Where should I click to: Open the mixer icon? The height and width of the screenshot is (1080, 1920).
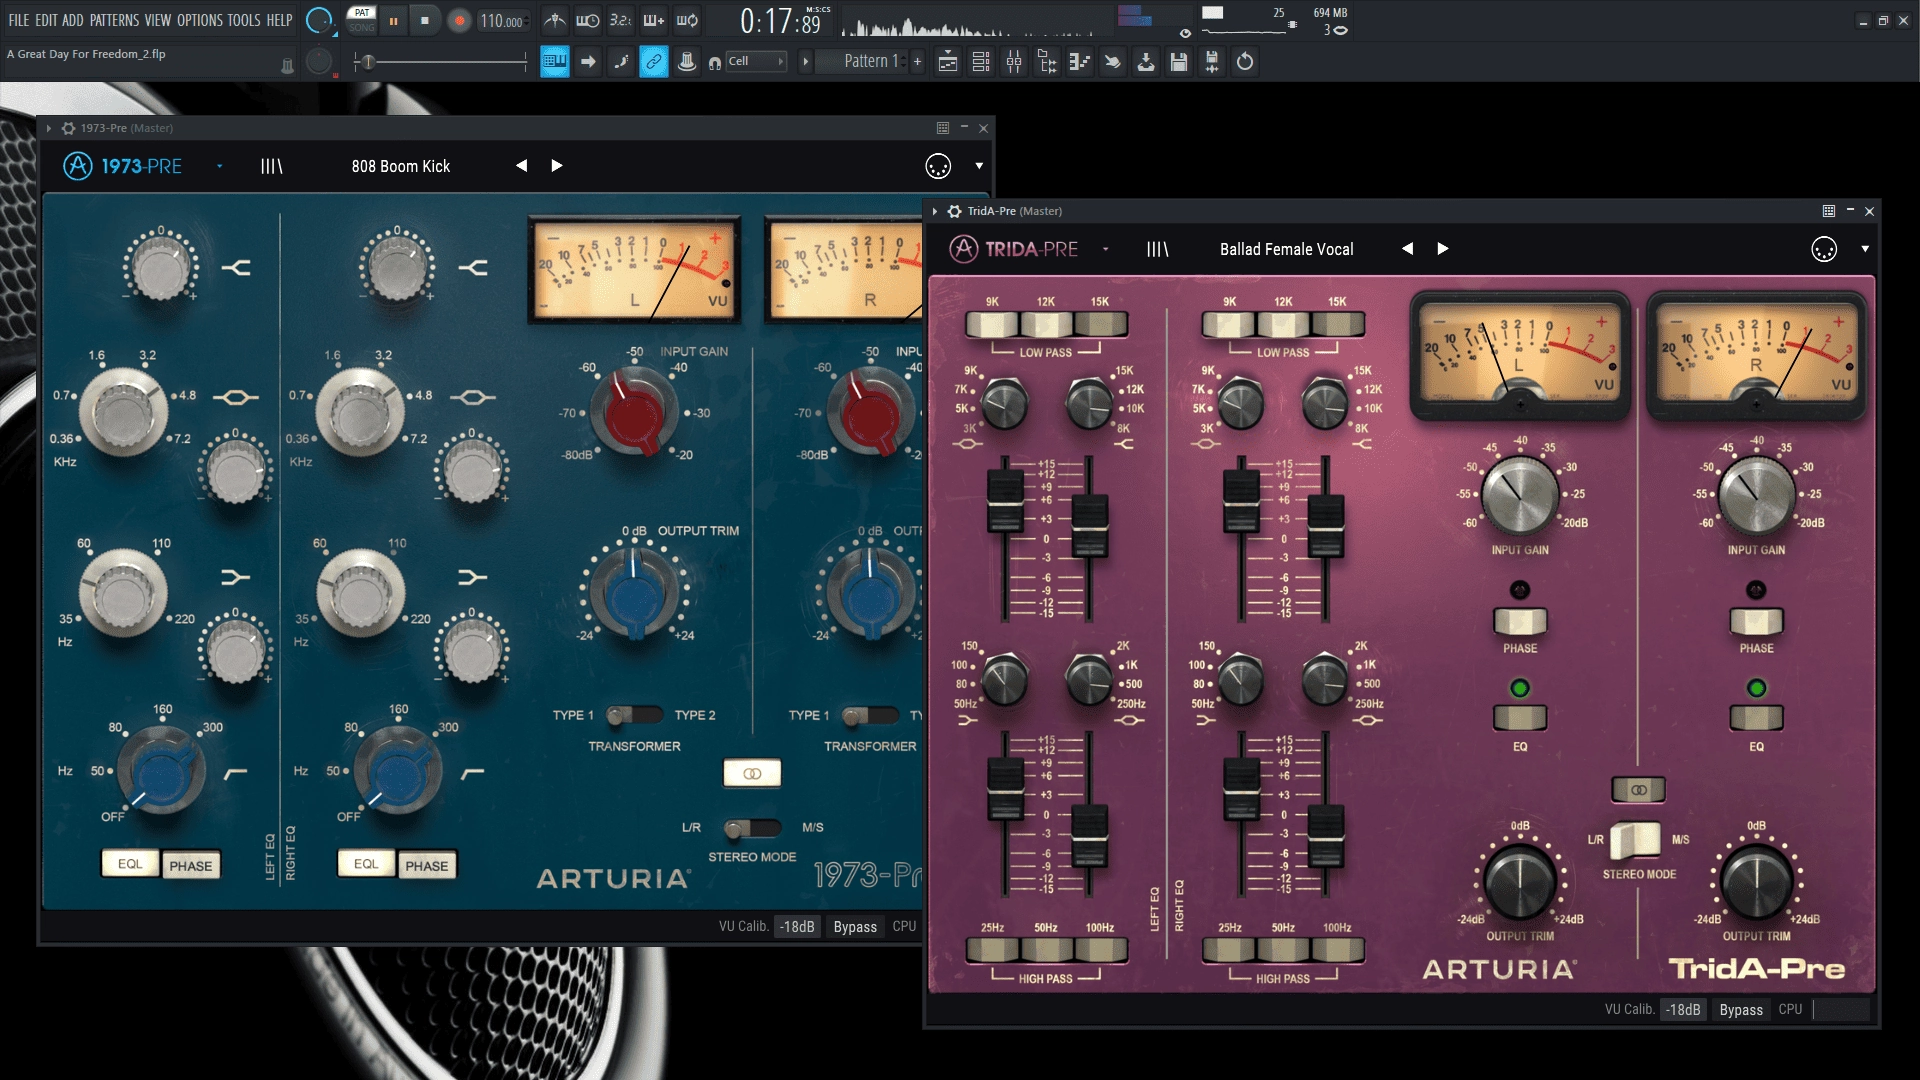point(1014,62)
